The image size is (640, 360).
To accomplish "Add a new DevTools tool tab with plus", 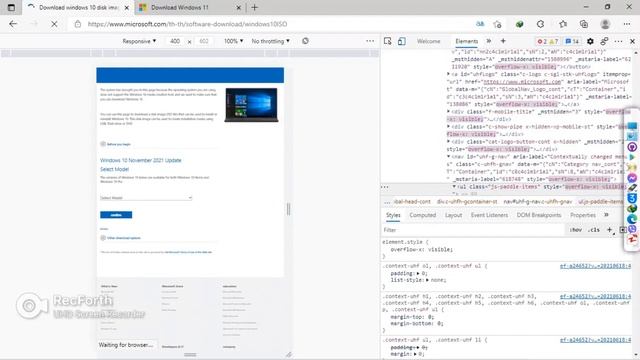I will pyautogui.click(x=503, y=41).
